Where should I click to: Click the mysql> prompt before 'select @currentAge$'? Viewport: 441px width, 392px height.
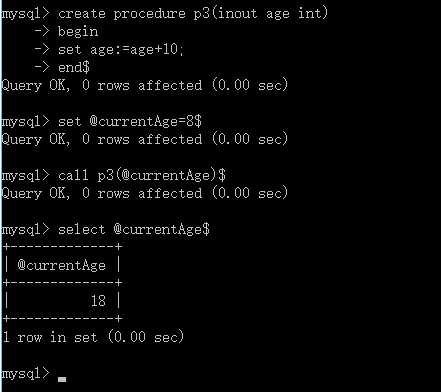pos(26,230)
